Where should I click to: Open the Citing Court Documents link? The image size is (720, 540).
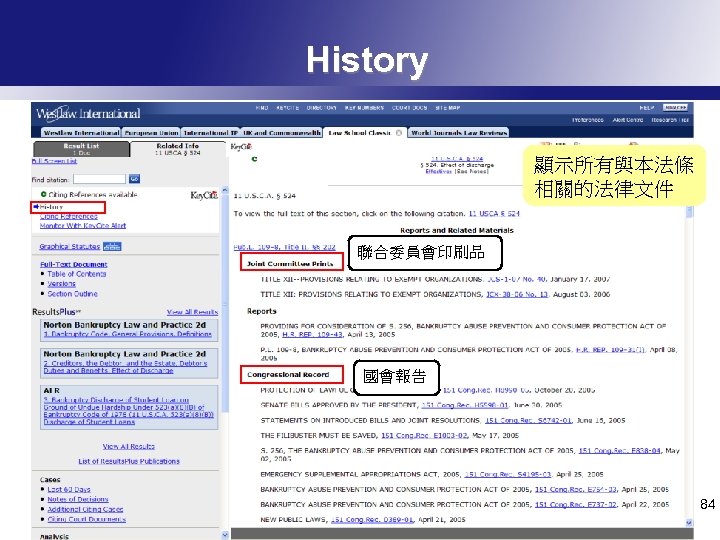point(87,519)
